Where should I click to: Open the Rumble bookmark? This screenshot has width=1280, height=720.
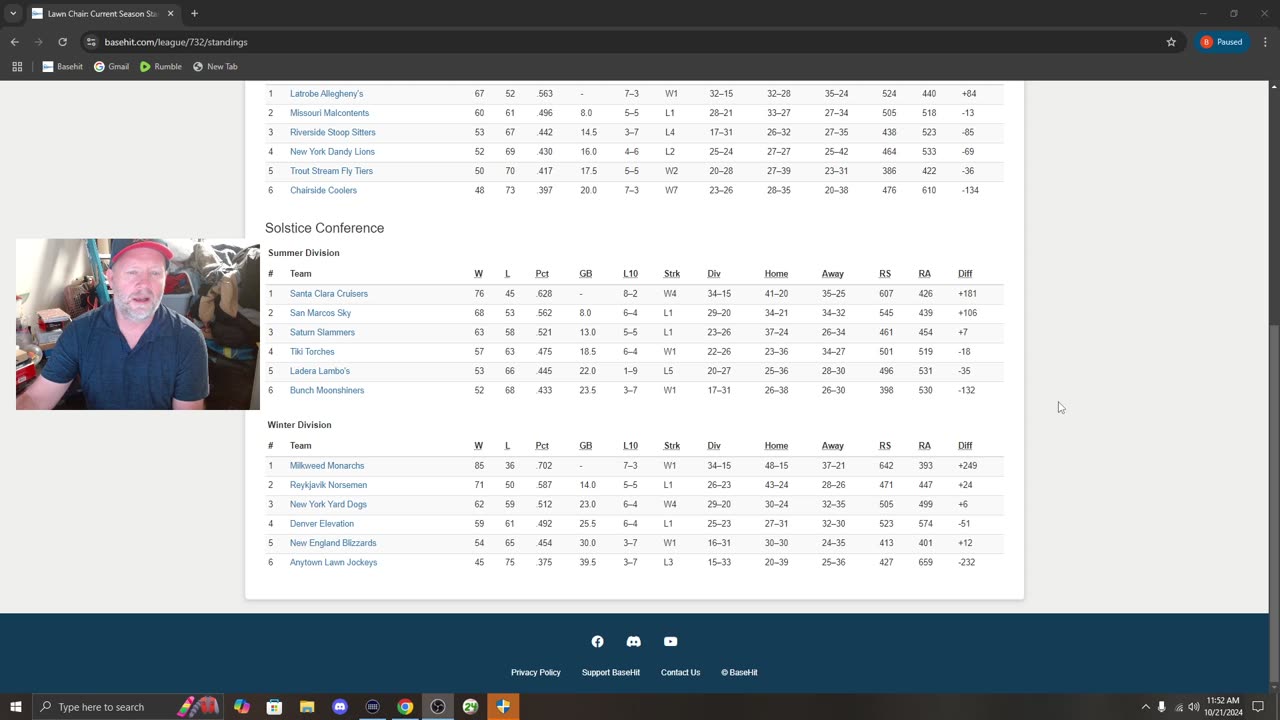[x=161, y=67]
